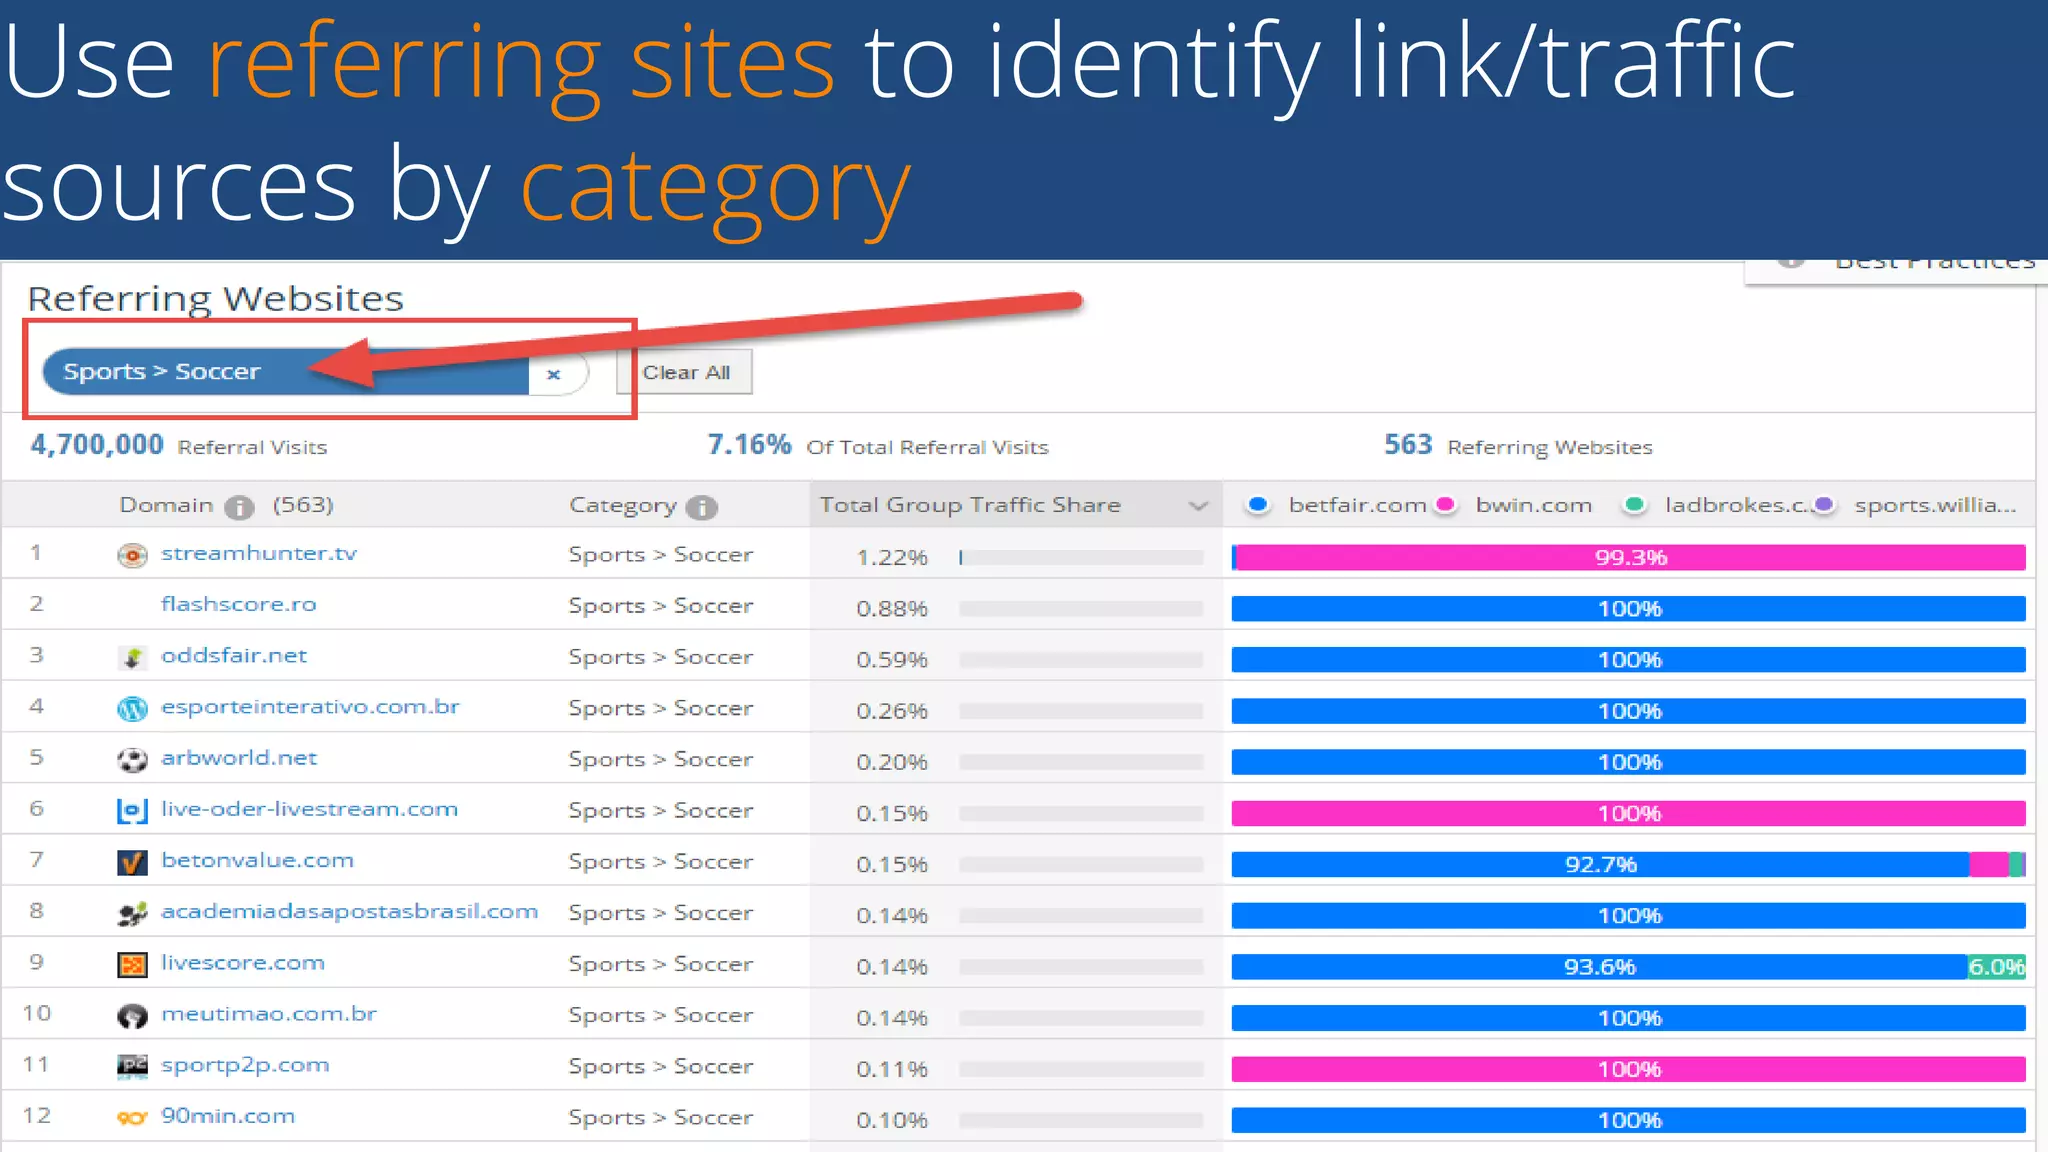Screen dimensions: 2048x1152
Task: Select the bwin.com pink legend dot
Action: click(x=1445, y=504)
